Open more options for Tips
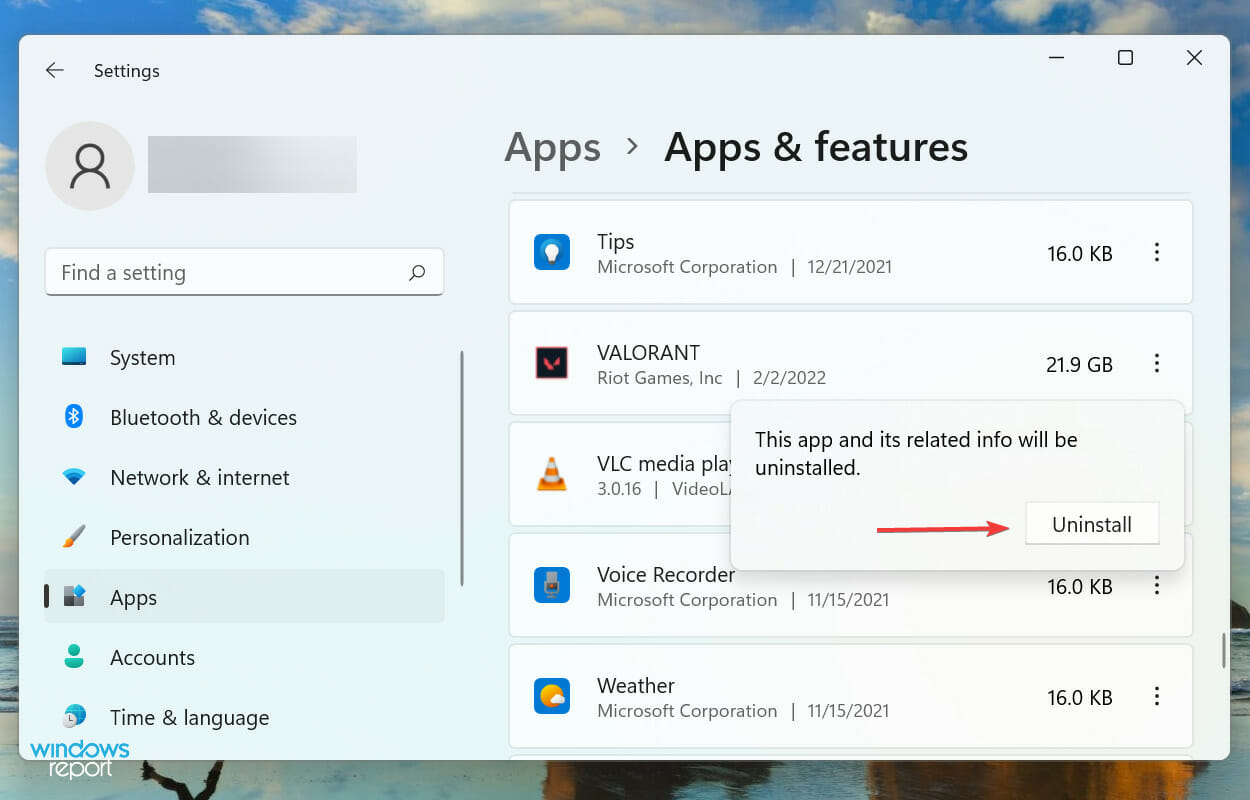This screenshot has height=800, width=1250. (x=1157, y=253)
